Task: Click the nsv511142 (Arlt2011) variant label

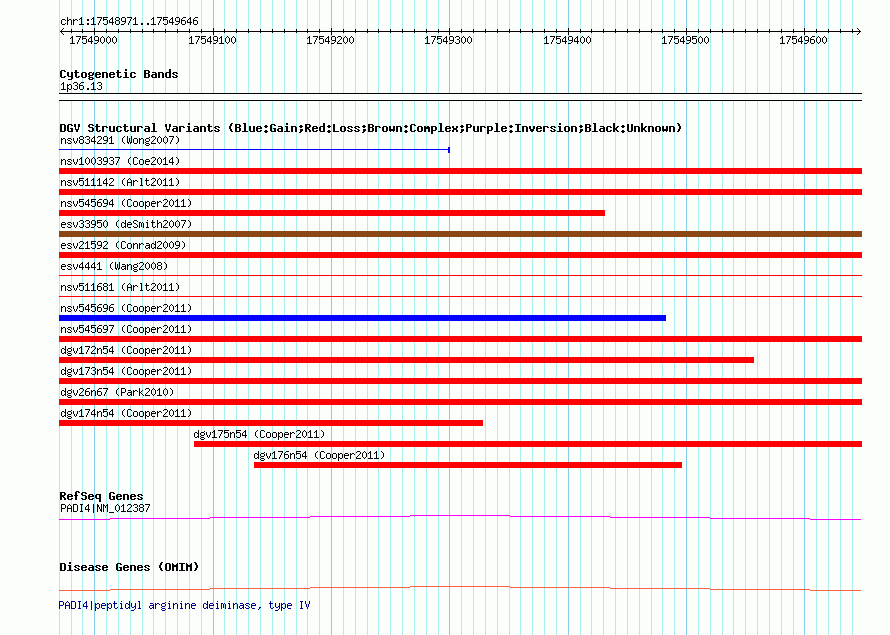Action: (x=120, y=182)
